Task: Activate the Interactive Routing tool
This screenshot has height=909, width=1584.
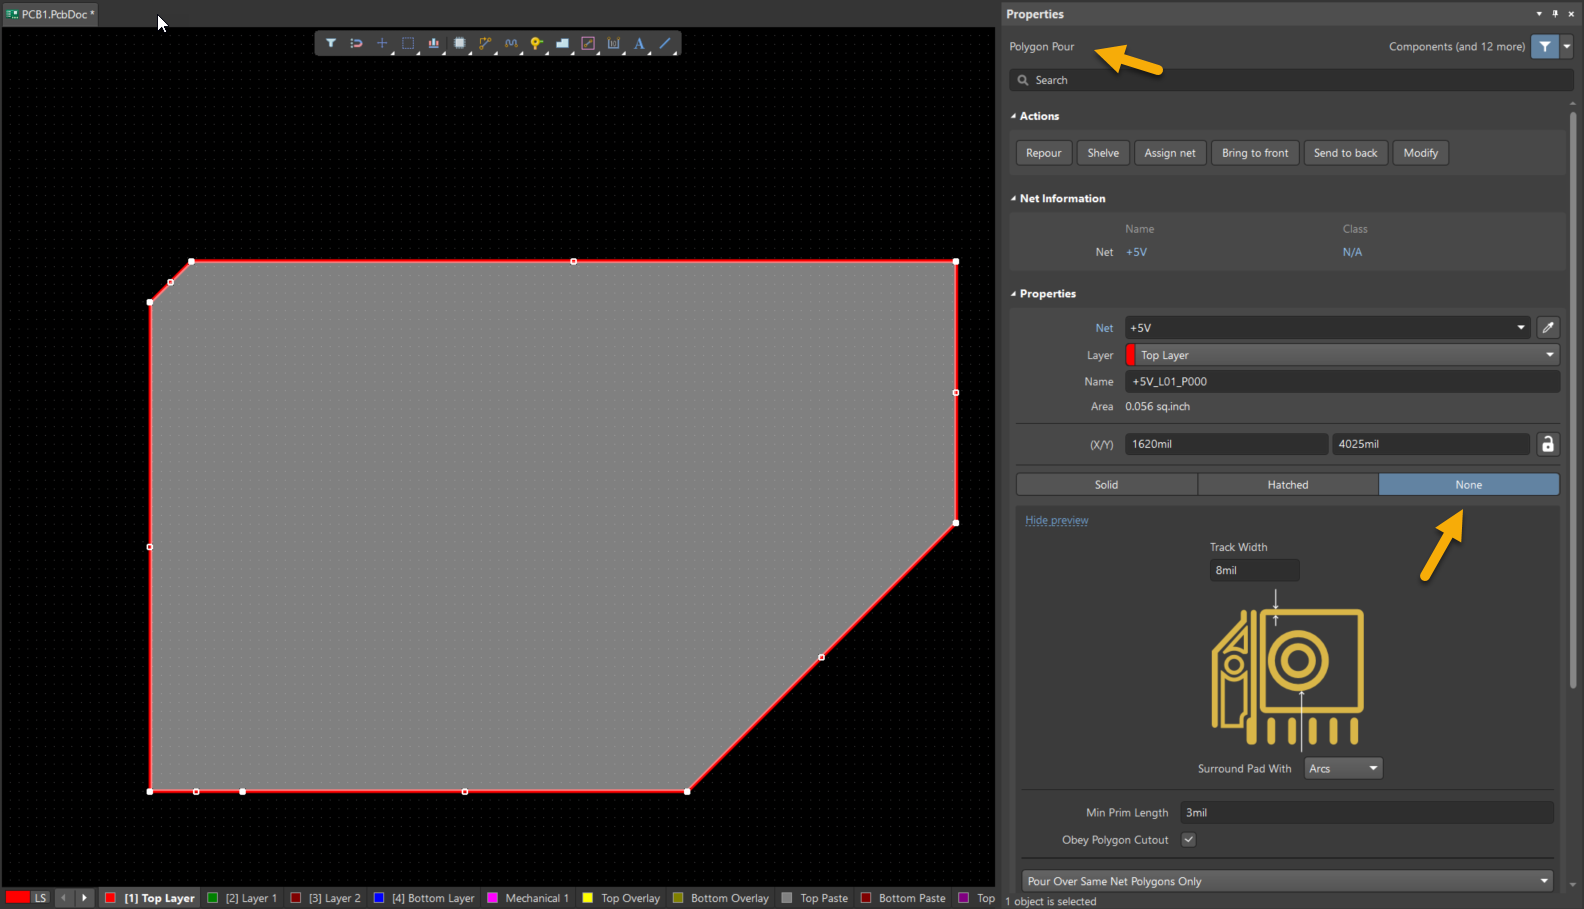Action: tap(485, 43)
